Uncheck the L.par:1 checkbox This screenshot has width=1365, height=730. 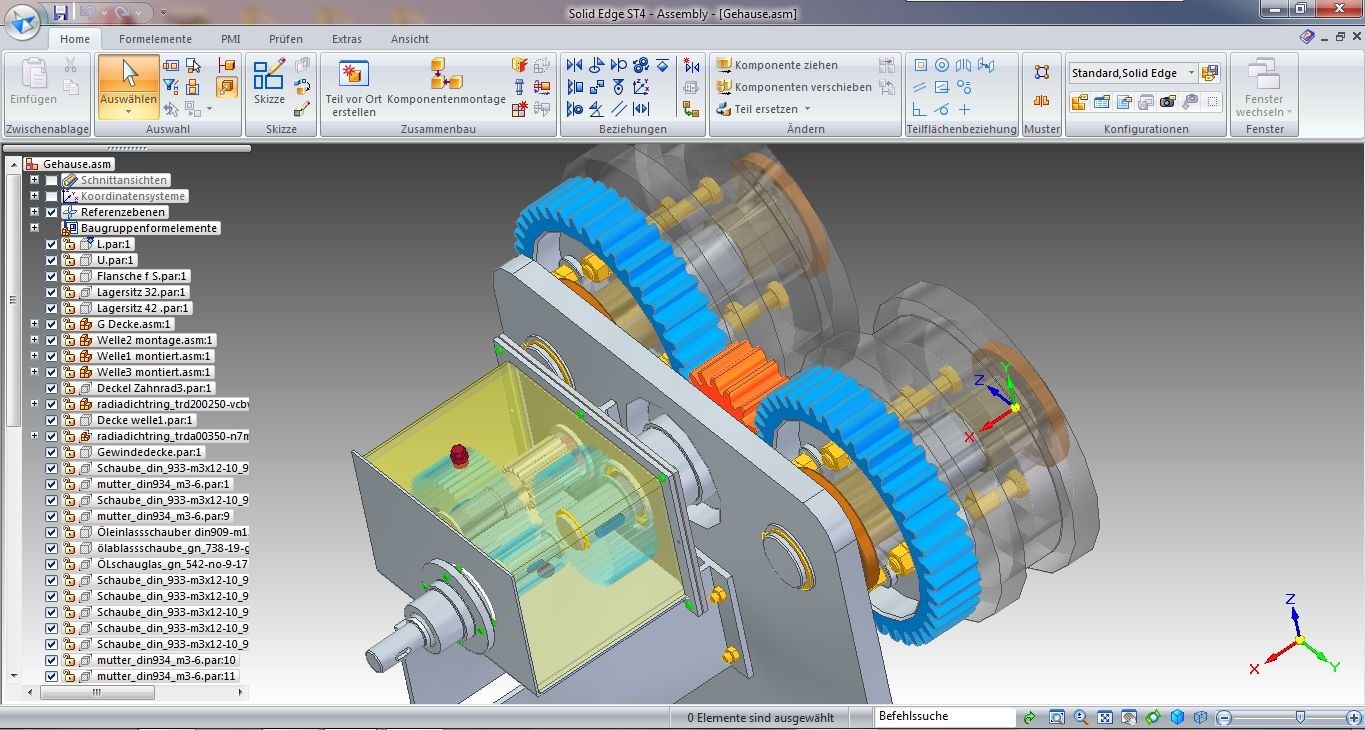click(52, 244)
